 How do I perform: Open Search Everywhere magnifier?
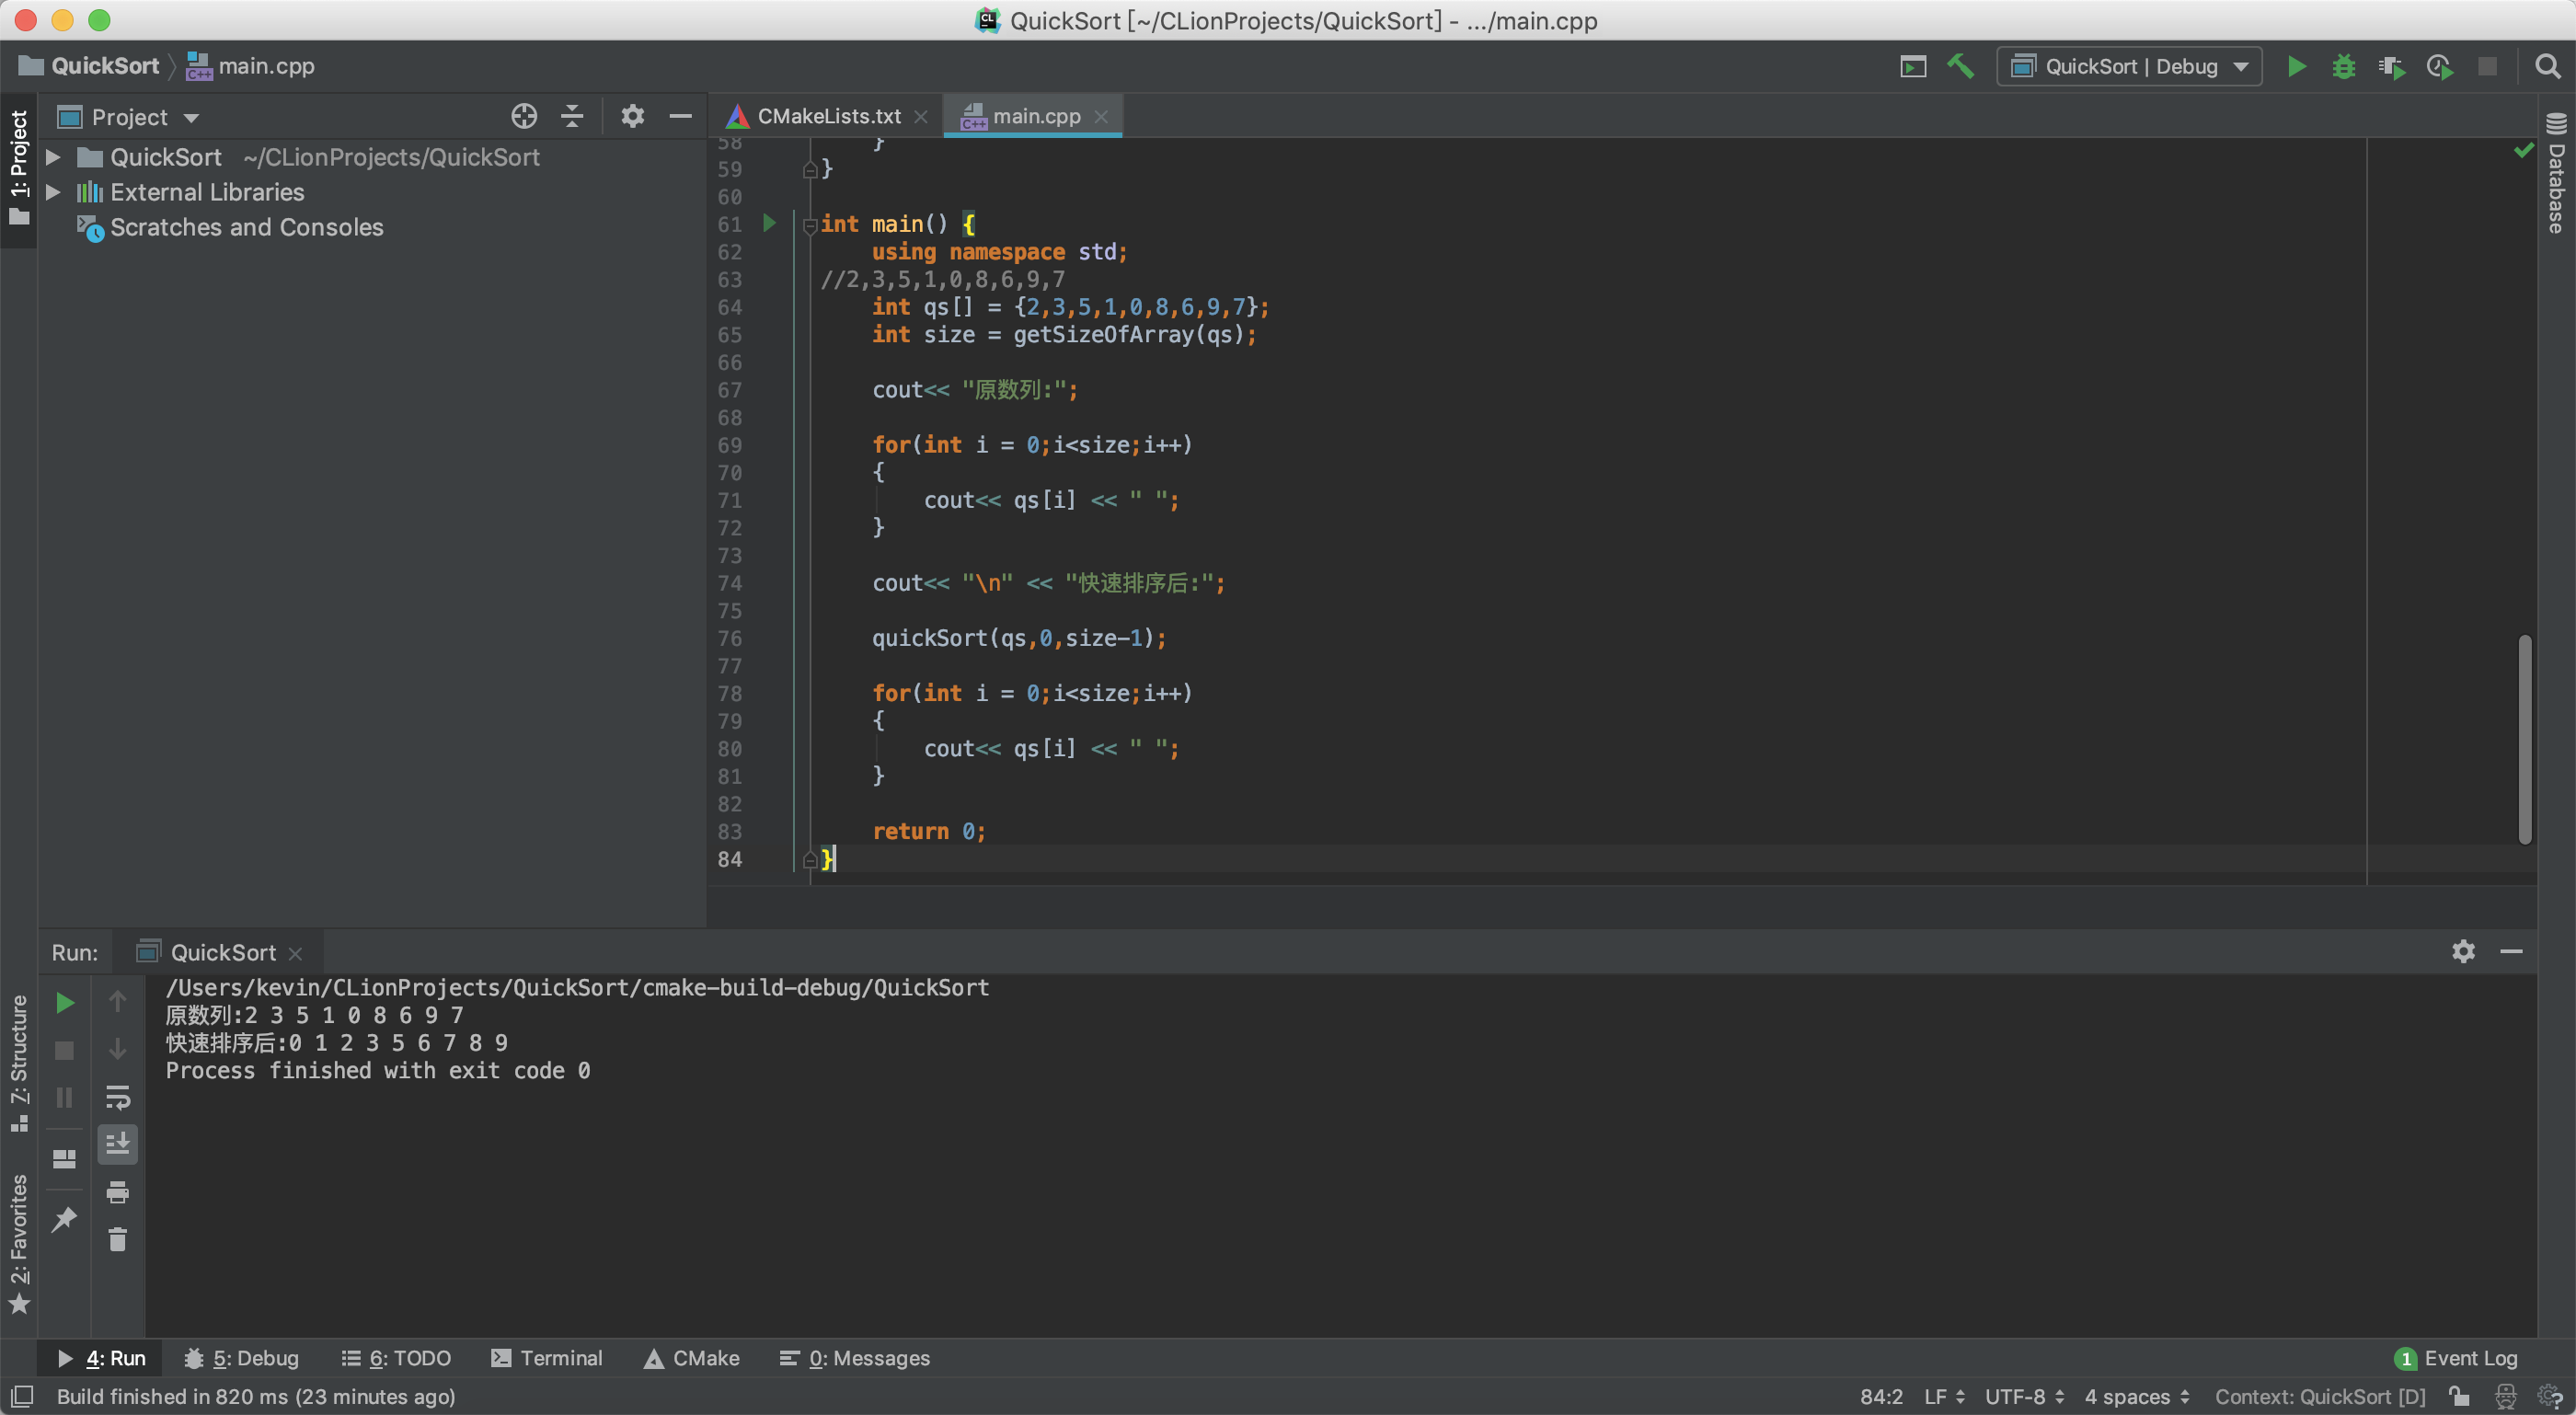click(x=2547, y=66)
